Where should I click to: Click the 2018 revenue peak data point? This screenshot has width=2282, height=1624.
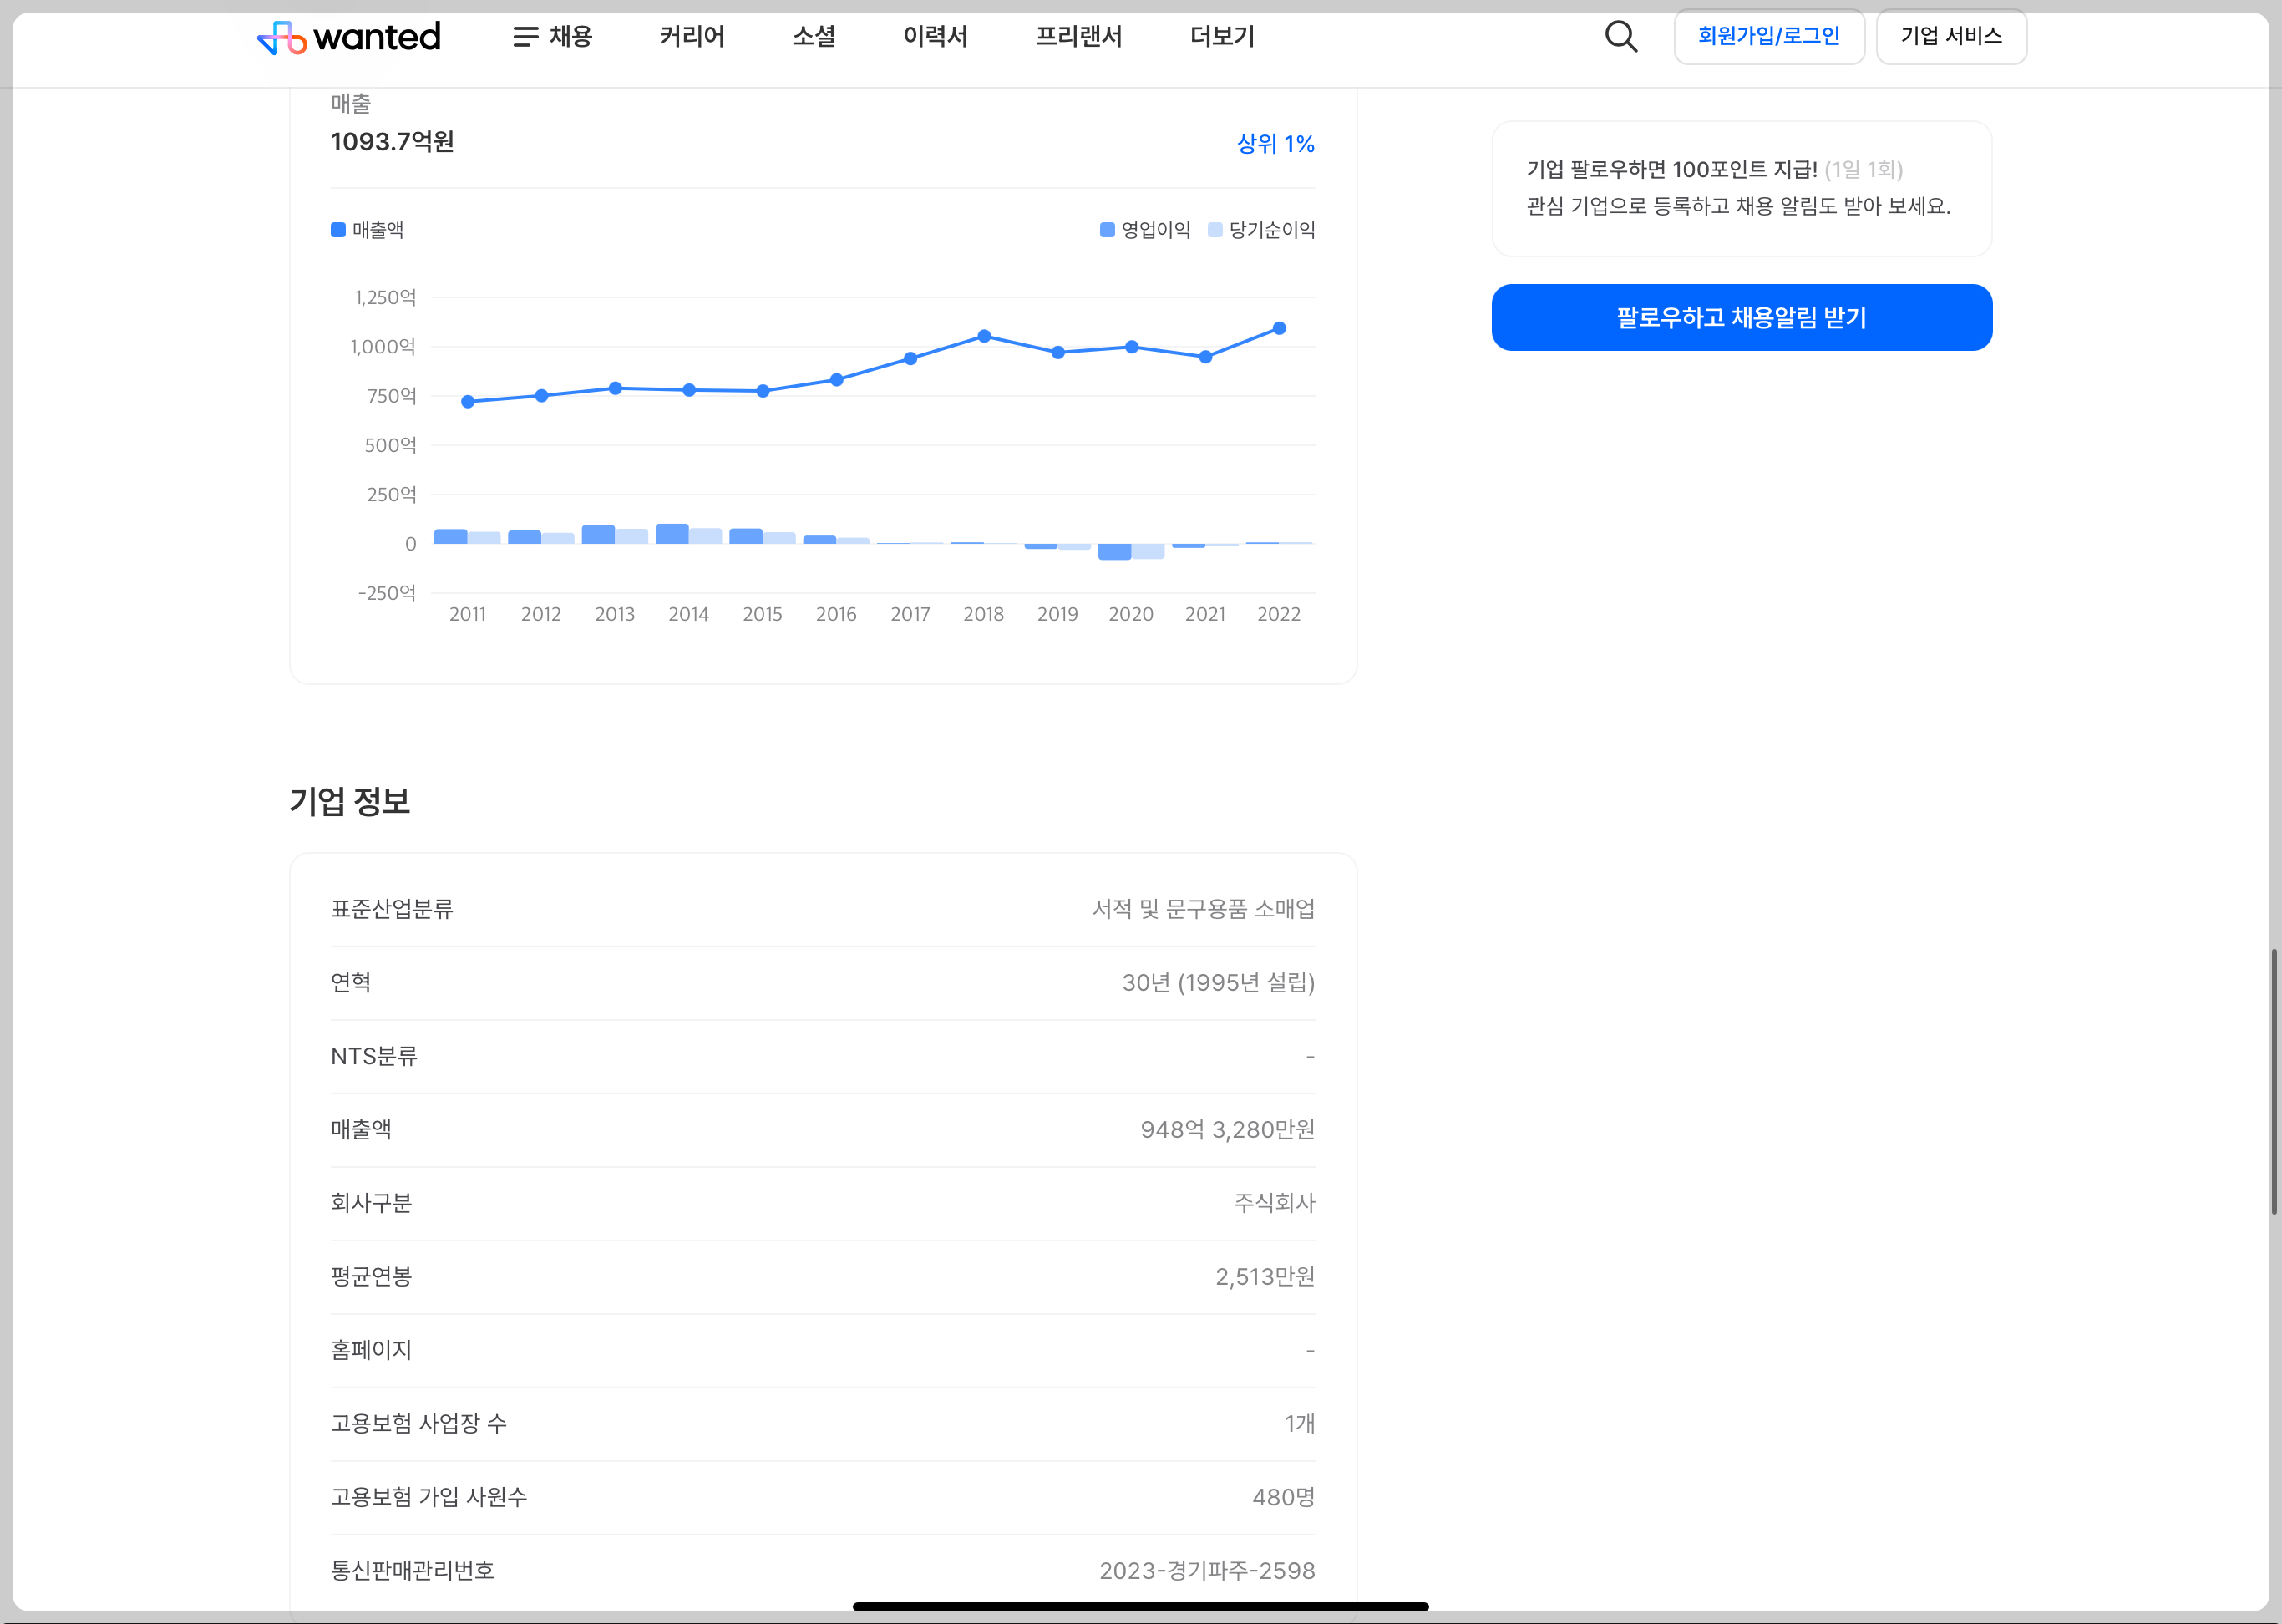point(984,336)
